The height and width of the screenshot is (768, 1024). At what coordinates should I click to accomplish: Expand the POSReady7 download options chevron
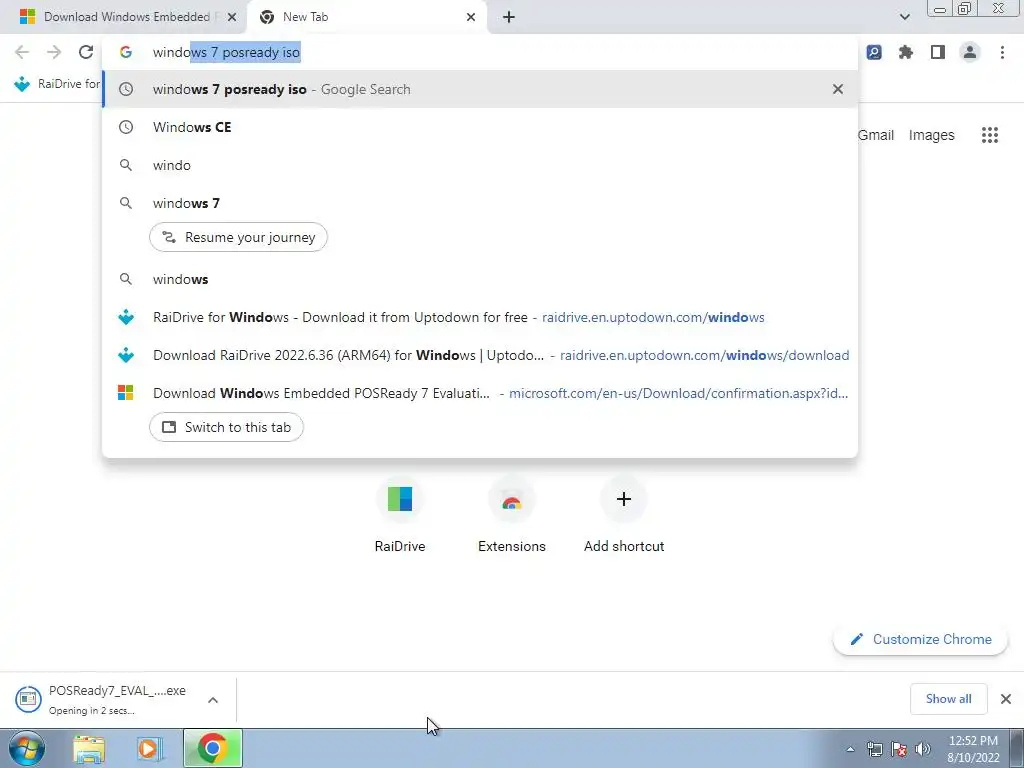coord(213,699)
